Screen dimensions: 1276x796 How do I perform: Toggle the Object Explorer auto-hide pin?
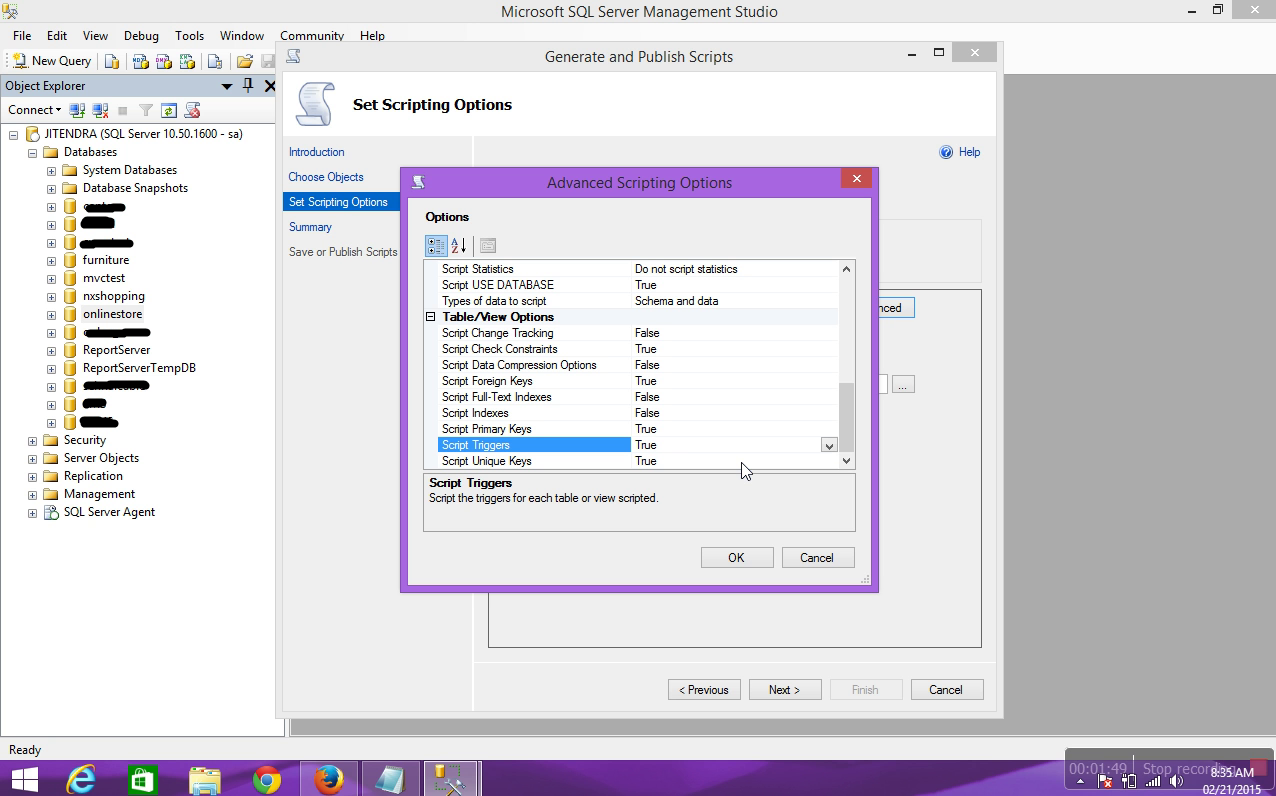(x=248, y=86)
